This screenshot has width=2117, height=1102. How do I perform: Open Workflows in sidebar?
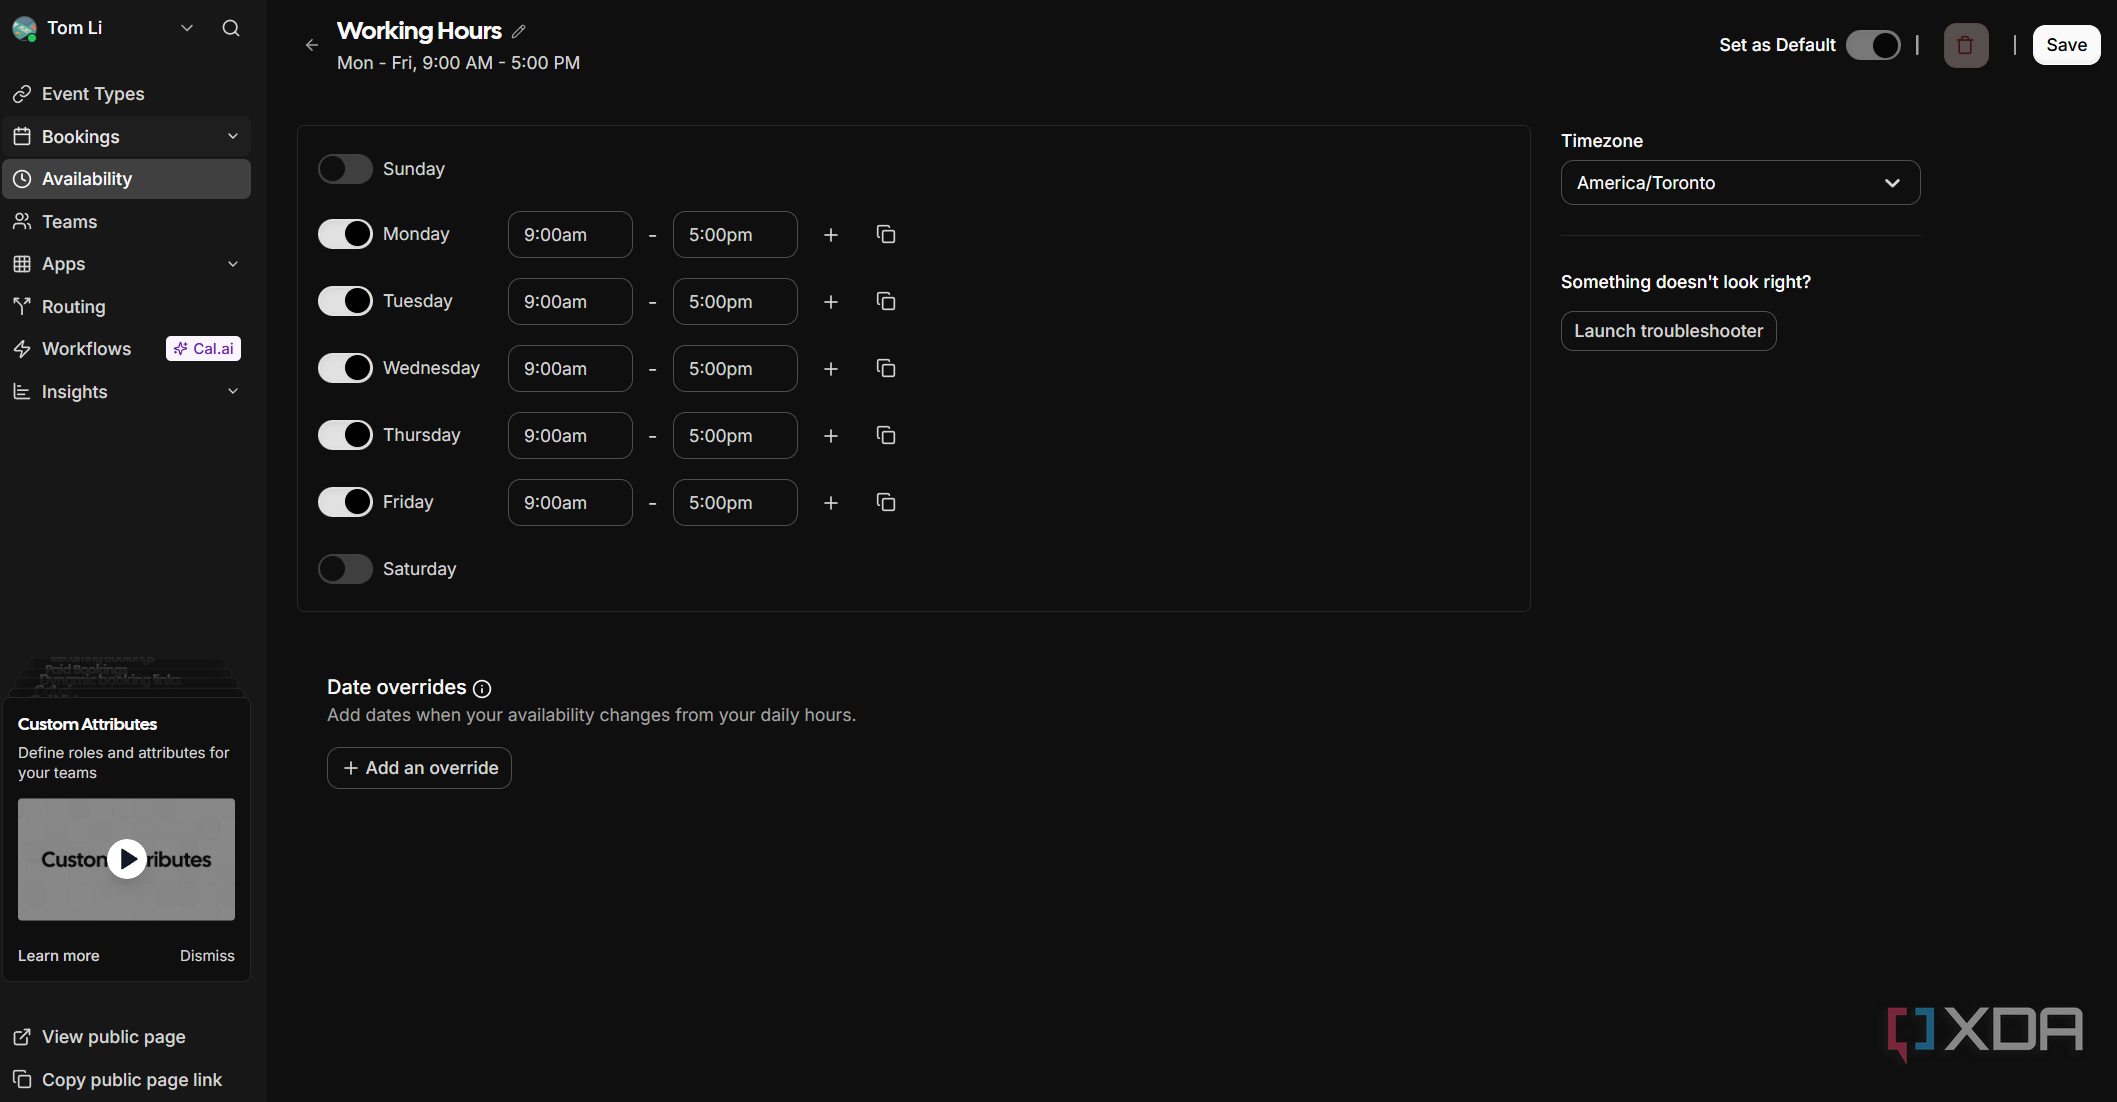pos(126,349)
